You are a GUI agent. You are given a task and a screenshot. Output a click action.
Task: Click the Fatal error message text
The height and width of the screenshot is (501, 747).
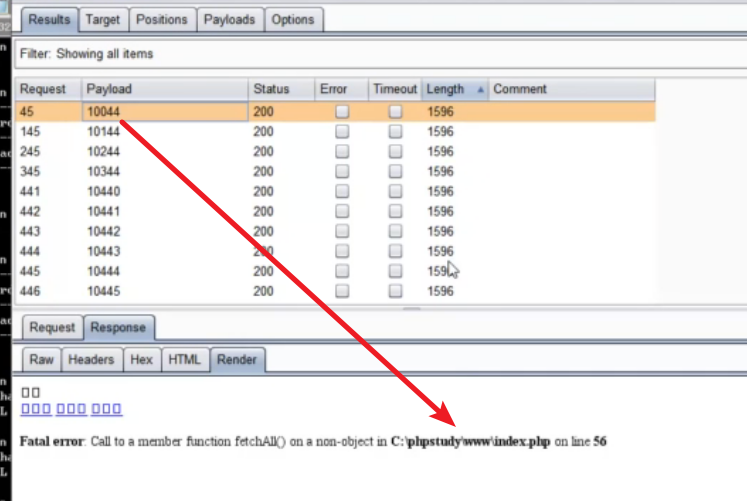tap(313, 441)
